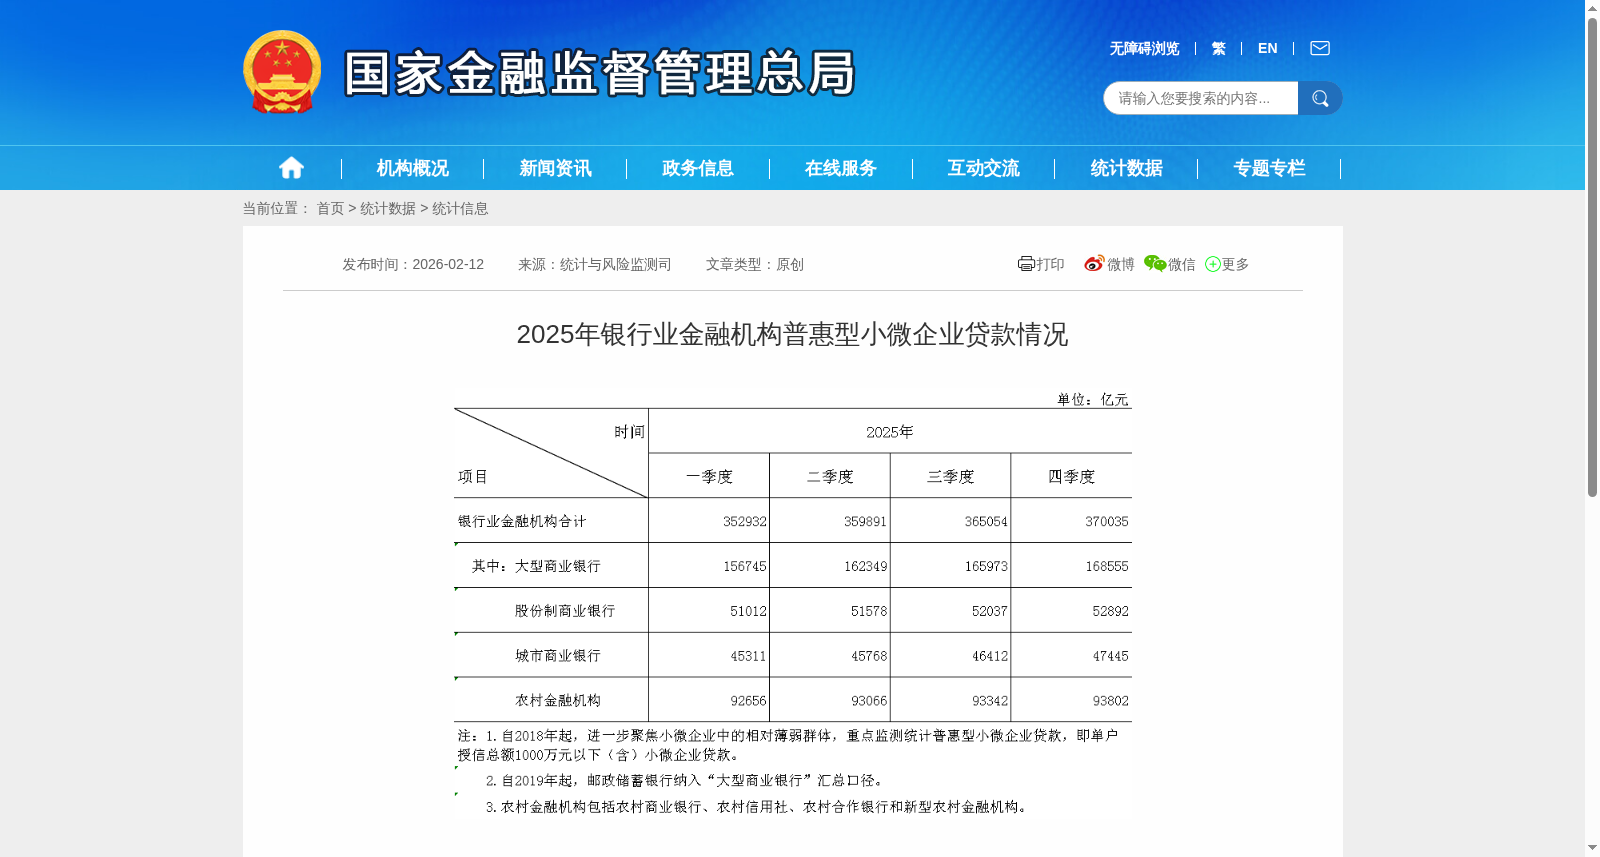
Task: Click the 国家金融监督管理总局 site title
Action: (x=600, y=73)
